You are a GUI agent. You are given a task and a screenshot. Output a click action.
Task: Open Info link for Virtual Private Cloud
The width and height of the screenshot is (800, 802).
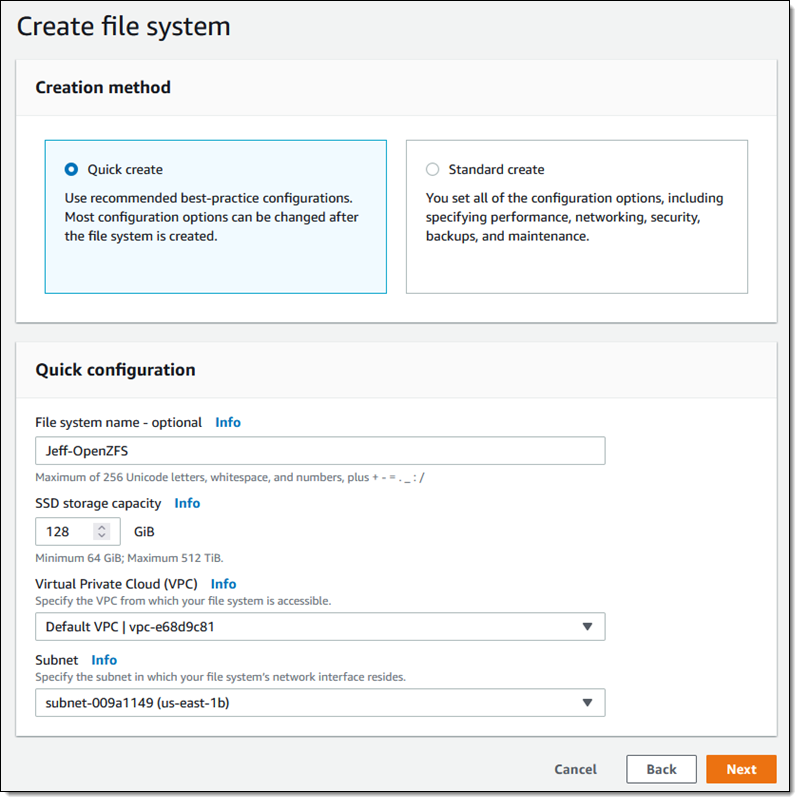pyautogui.click(x=224, y=584)
